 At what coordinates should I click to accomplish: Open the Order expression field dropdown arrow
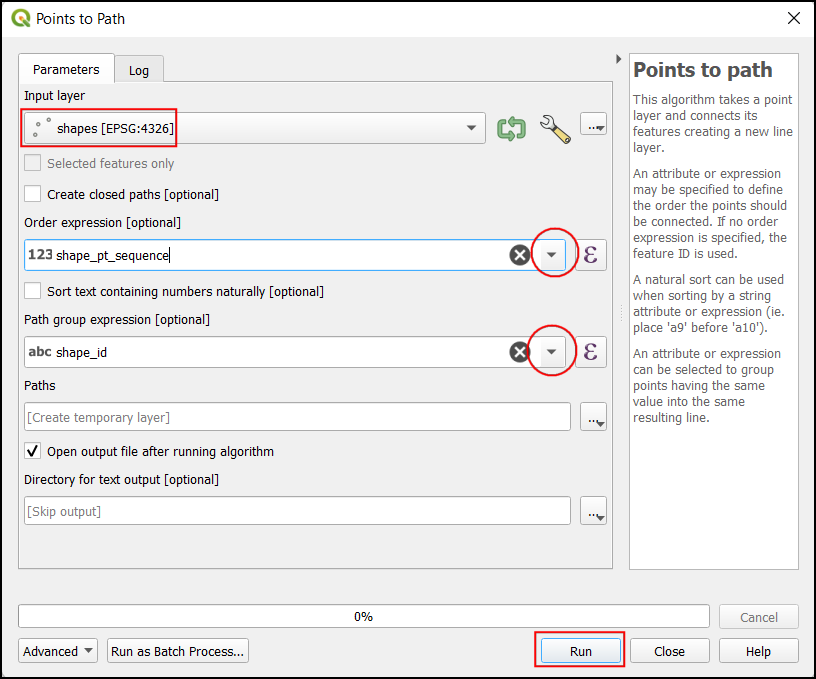[x=552, y=255]
